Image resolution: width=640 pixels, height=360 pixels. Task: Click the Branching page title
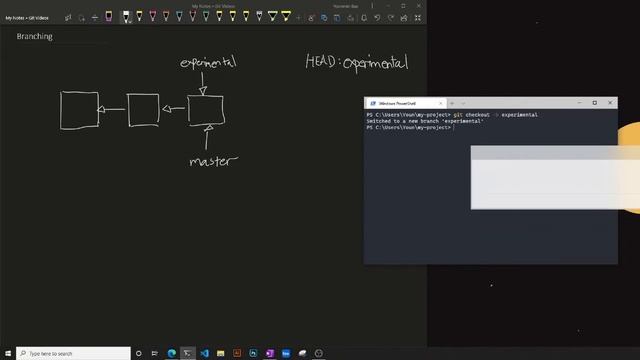pos(34,36)
